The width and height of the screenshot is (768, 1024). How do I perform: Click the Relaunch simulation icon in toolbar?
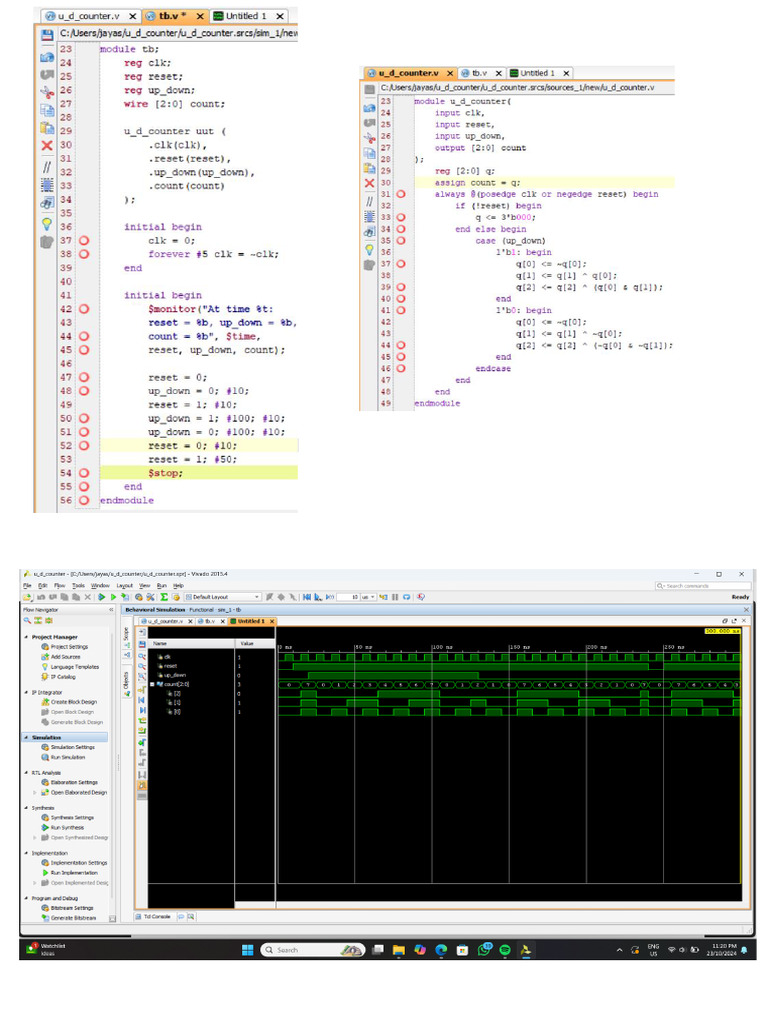(x=406, y=597)
